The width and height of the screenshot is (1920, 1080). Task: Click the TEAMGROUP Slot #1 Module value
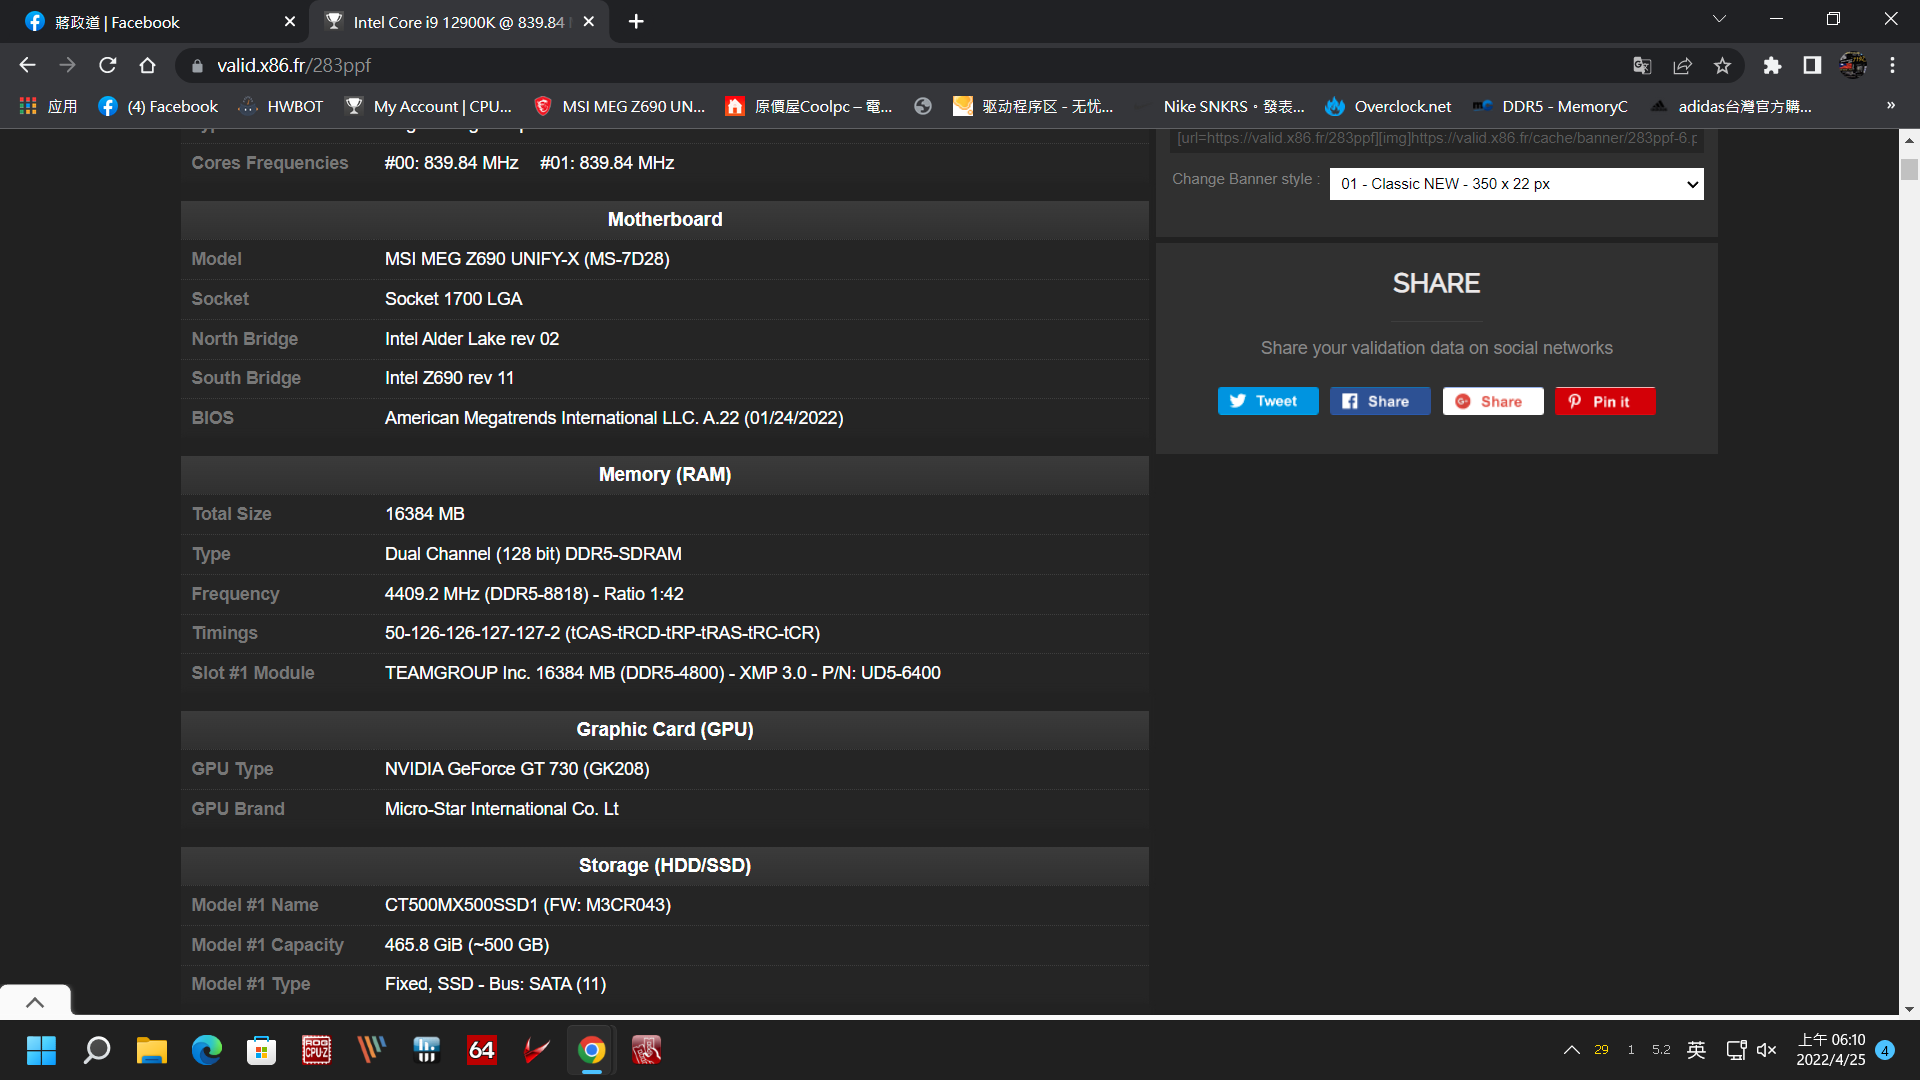point(663,673)
